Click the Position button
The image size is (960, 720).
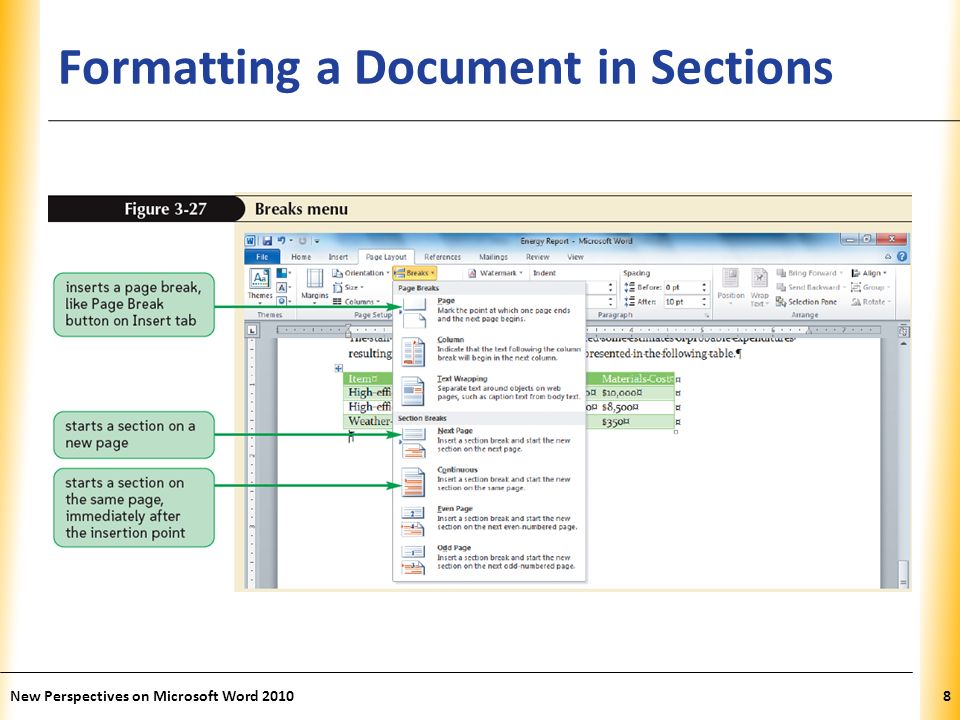tap(730, 287)
